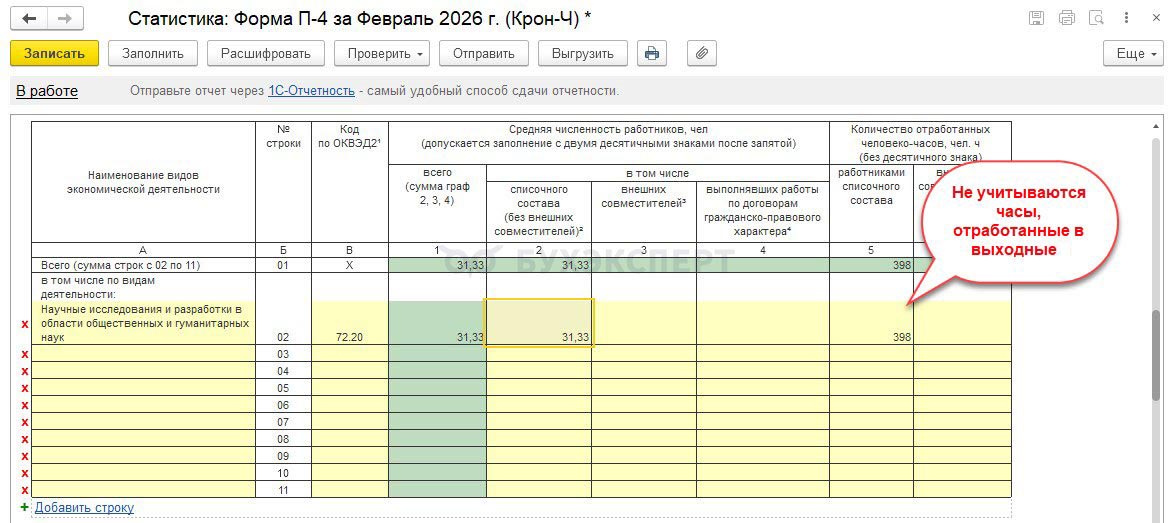The width and height of the screenshot is (1172, 523).
Task: Open the three-dot more options menu
Action: [x=1126, y=18]
